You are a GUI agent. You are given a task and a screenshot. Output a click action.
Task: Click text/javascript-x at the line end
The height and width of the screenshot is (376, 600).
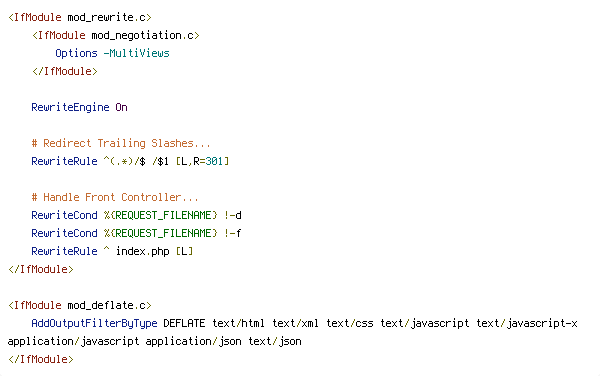point(527,324)
